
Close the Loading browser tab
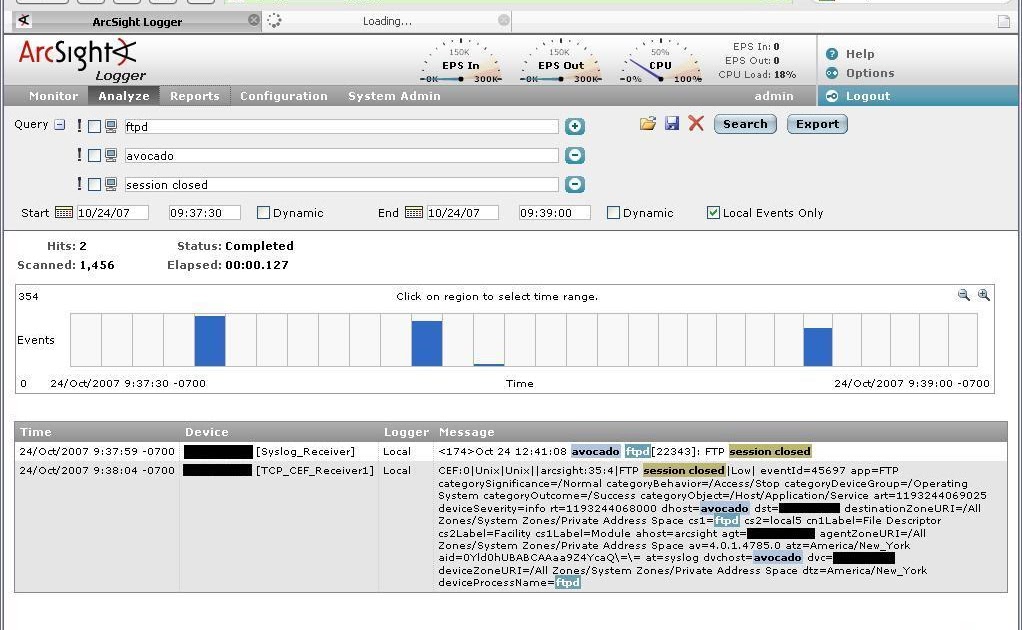coord(503,20)
